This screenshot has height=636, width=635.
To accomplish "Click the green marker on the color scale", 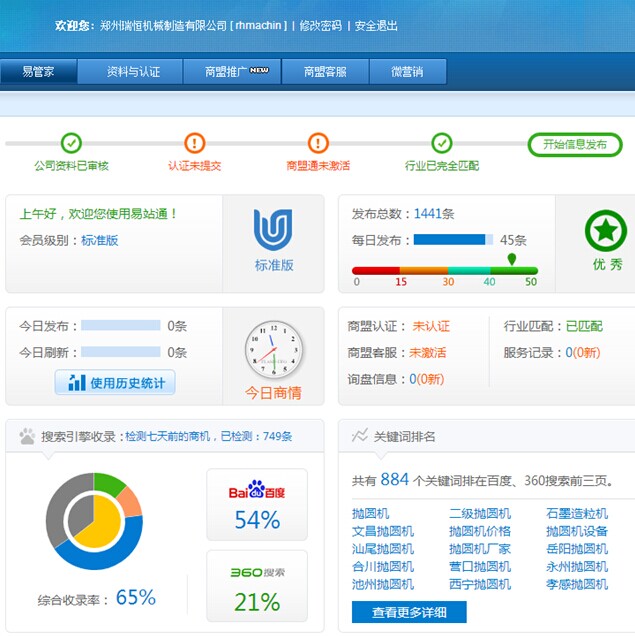I will tap(512, 259).
